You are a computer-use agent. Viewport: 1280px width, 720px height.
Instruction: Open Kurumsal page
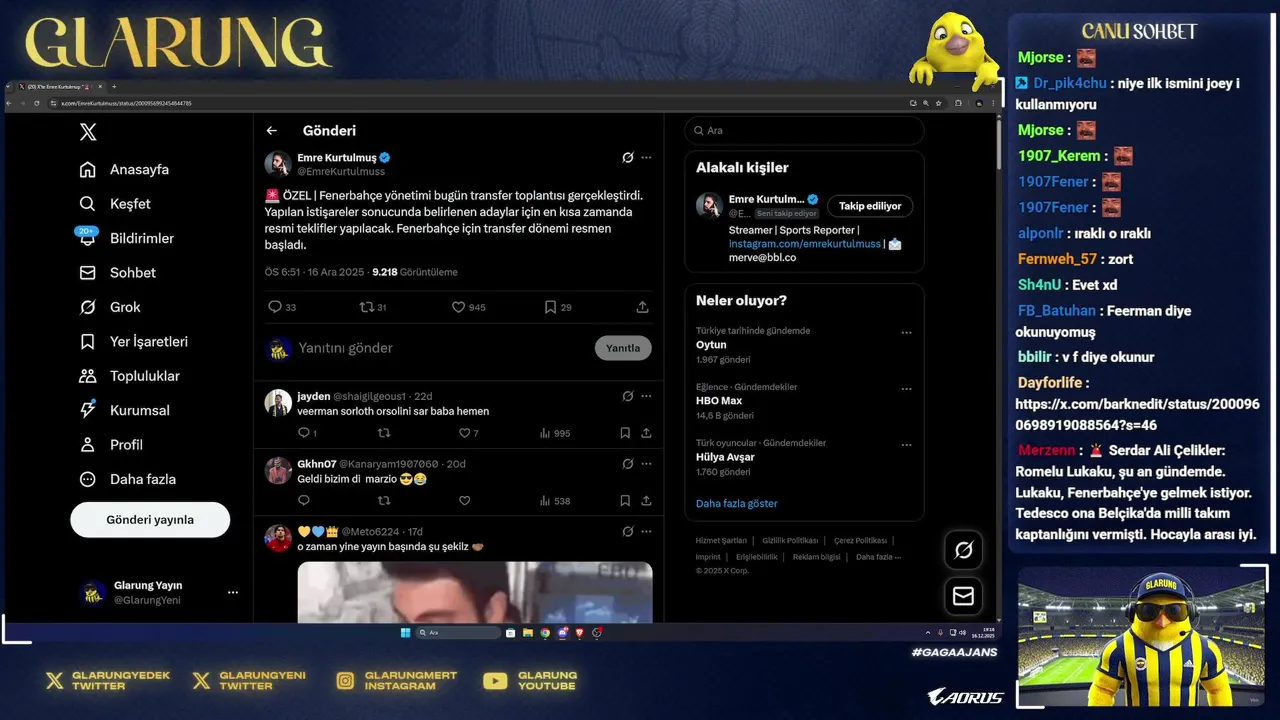pos(125,410)
